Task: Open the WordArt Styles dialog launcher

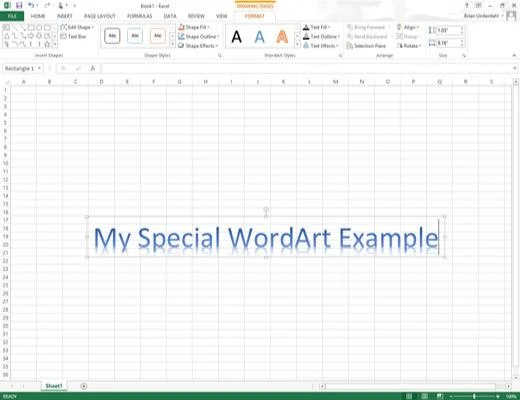Action: tap(340, 56)
